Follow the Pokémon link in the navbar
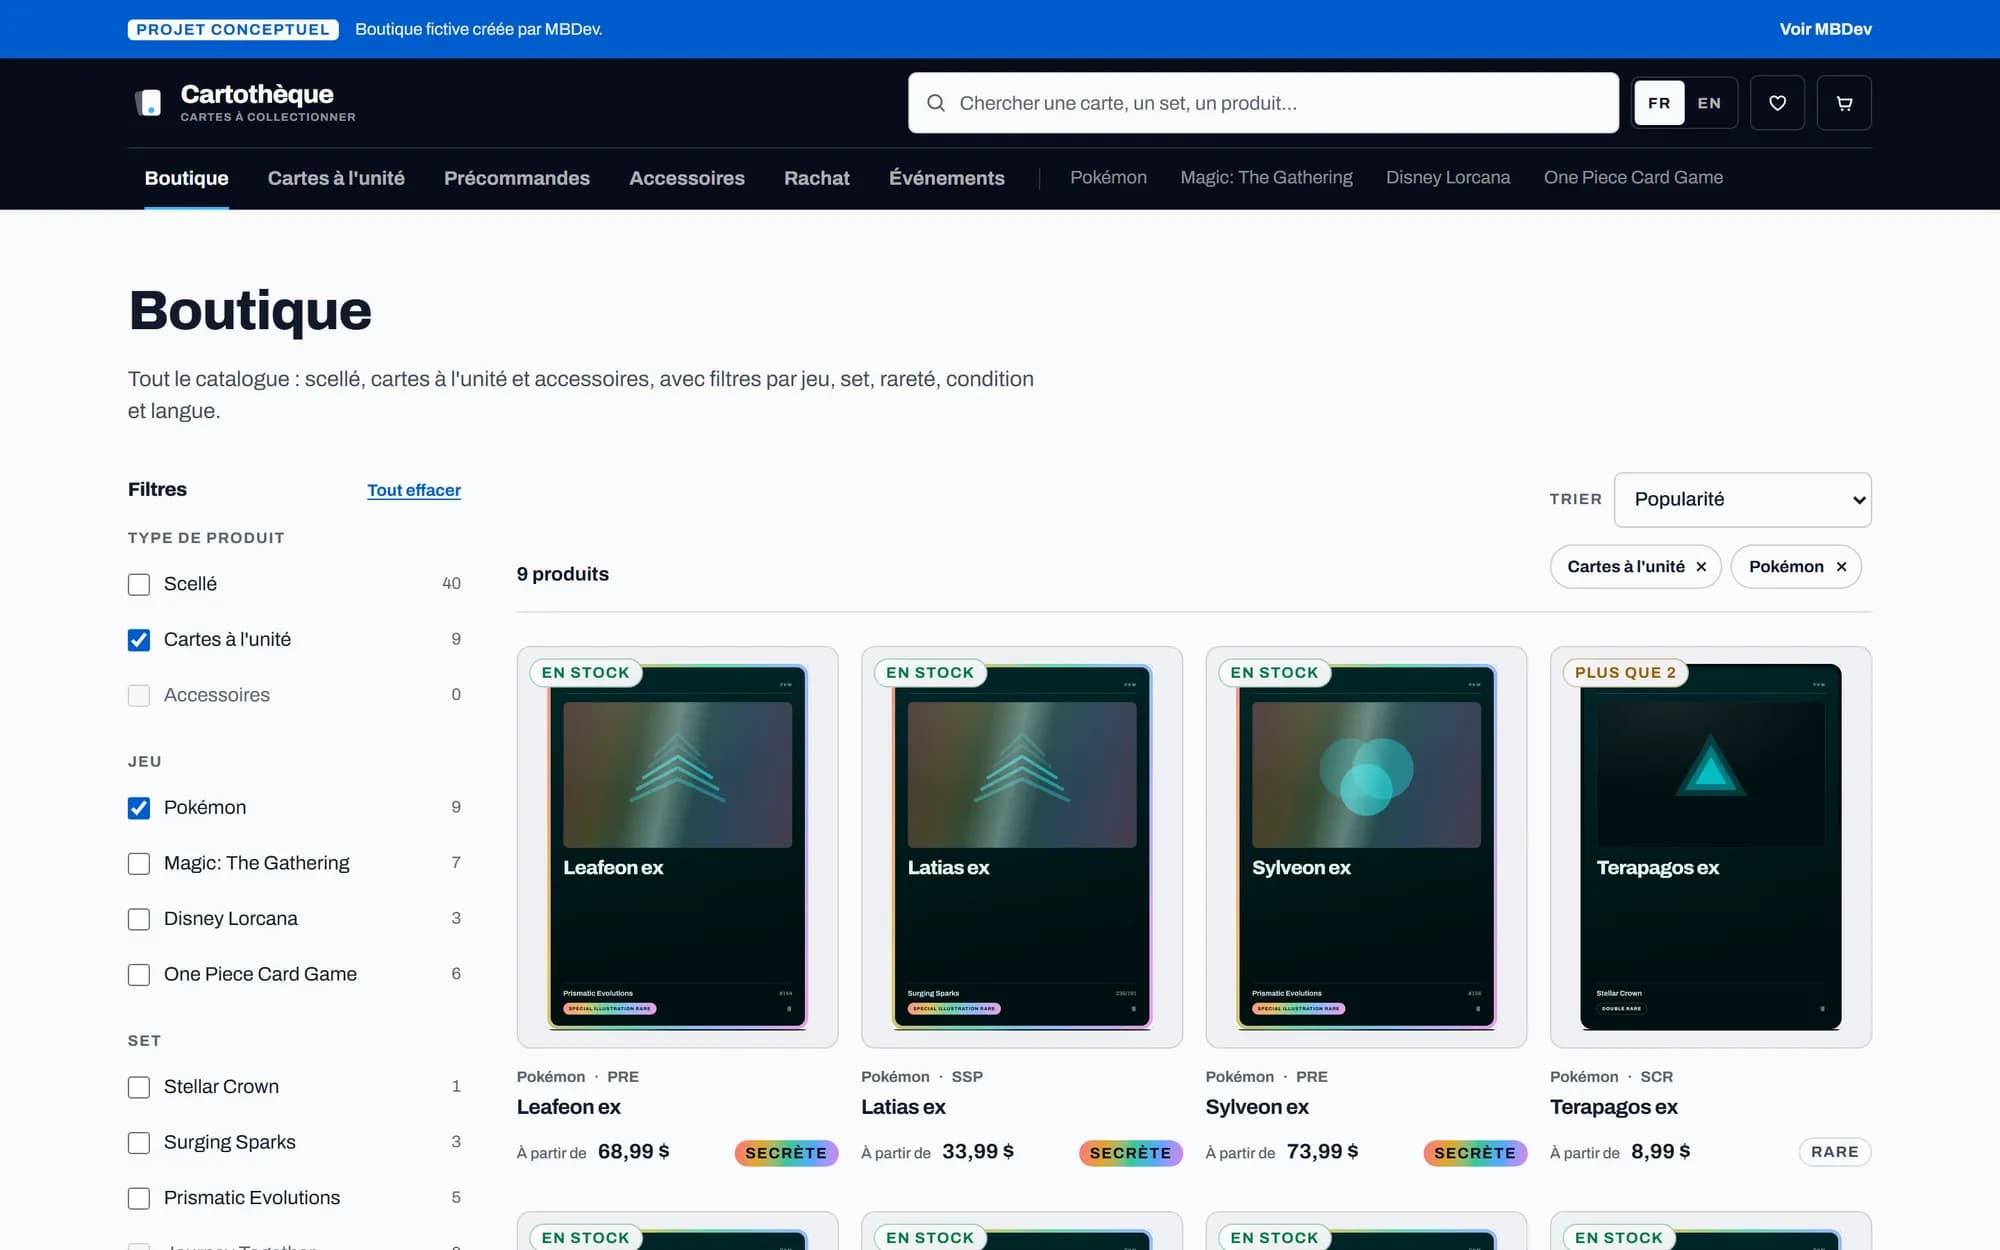The height and width of the screenshot is (1250, 2000). [1108, 177]
